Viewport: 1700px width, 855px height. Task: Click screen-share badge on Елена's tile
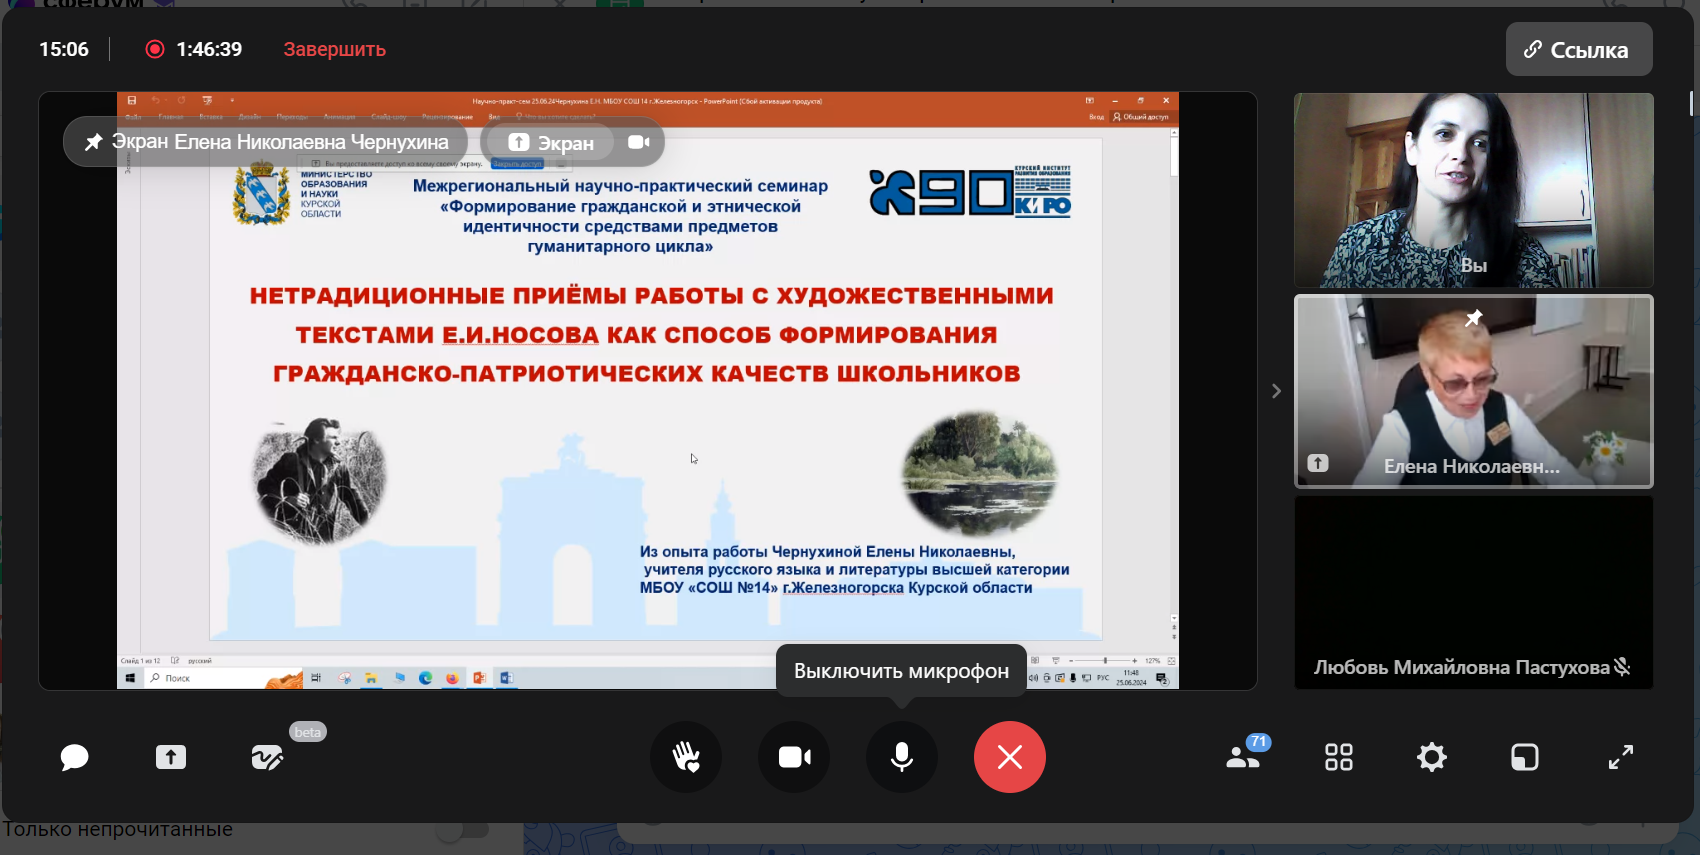[1318, 463]
